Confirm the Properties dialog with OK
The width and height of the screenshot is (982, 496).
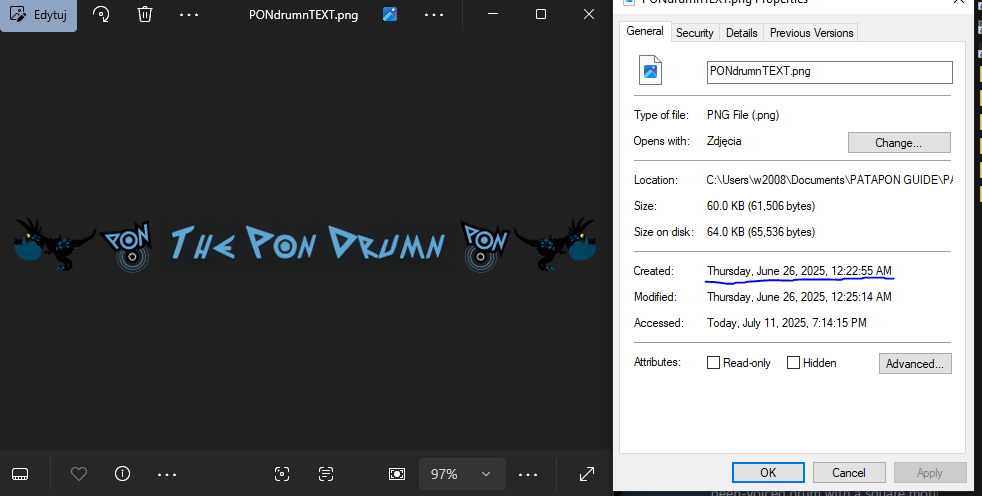(768, 473)
